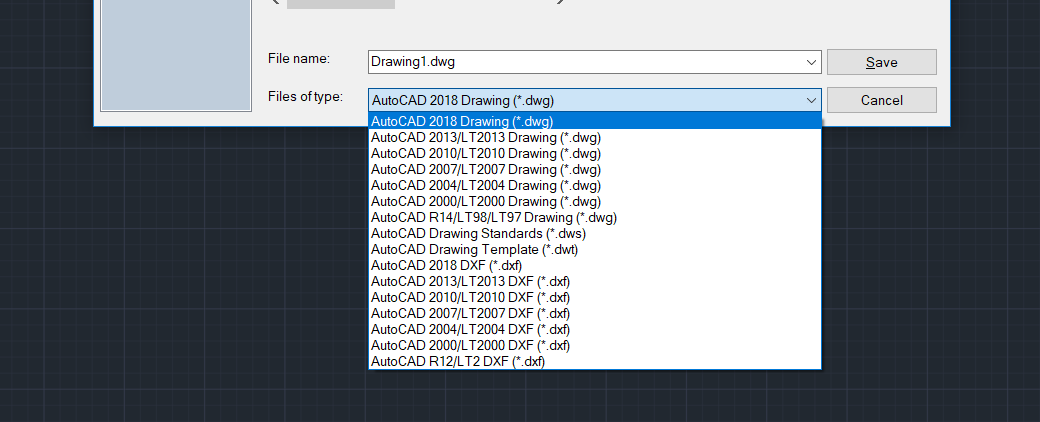Screen dimensions: 1040x422
Task: Pick AutoCAD 2018 DXF (*.dxf)
Action: [595, 265]
